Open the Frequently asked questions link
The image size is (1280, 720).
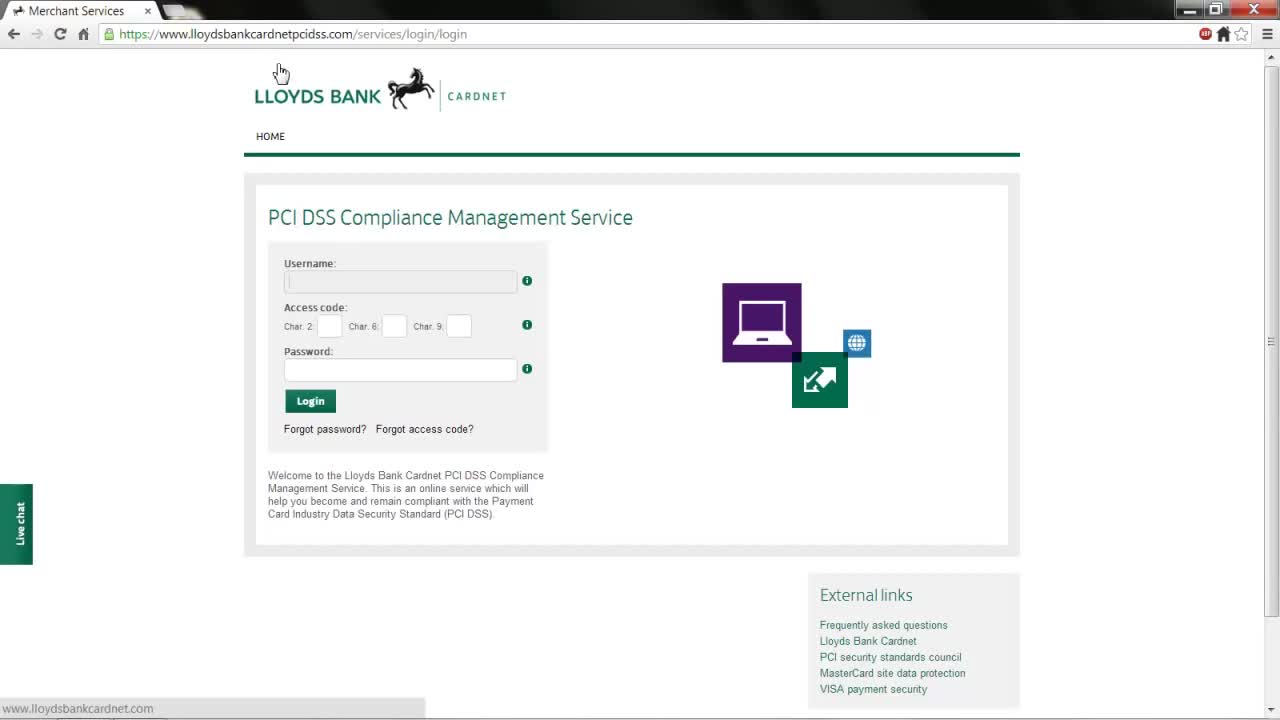click(x=883, y=625)
